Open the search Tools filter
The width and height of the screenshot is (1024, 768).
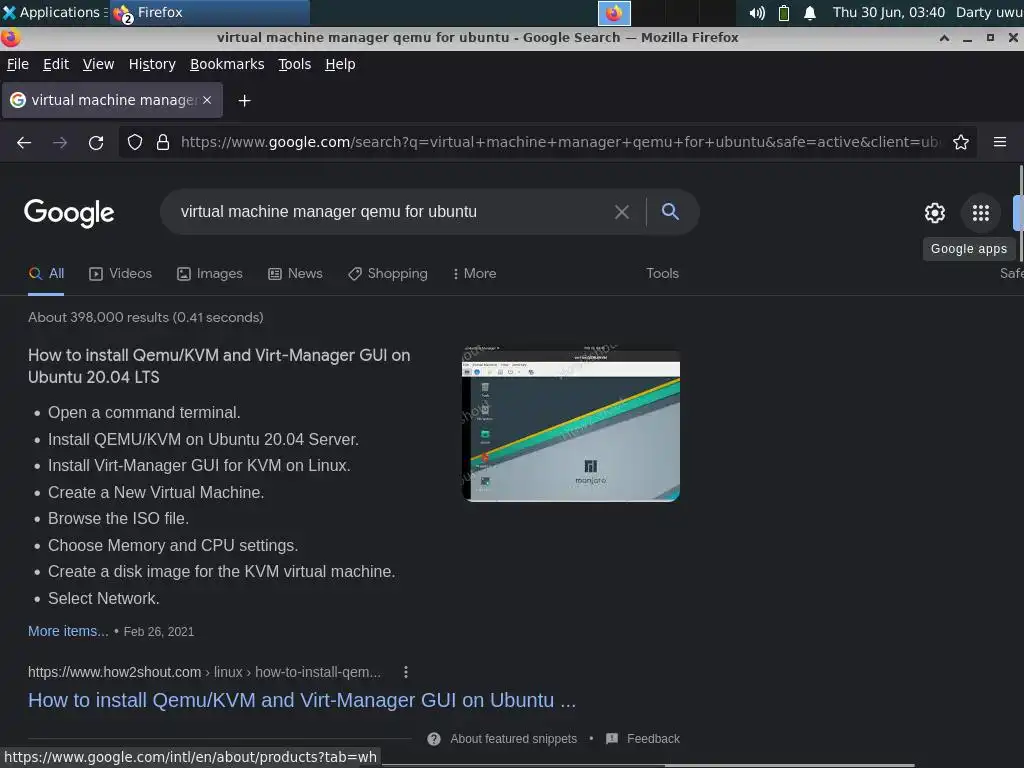pos(662,274)
